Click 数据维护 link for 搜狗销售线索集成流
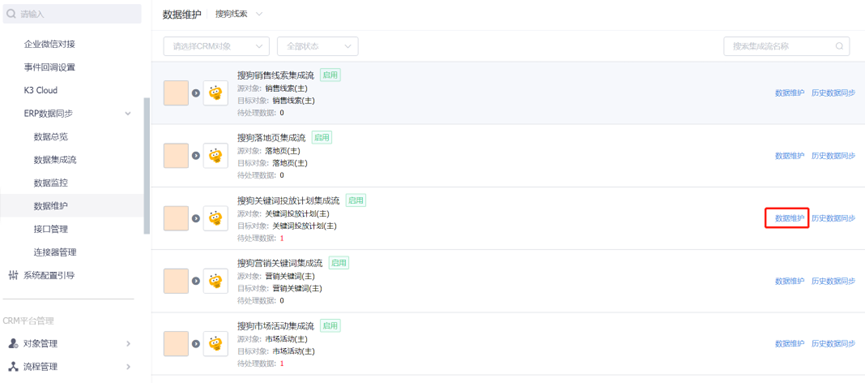The width and height of the screenshot is (865, 383). tap(789, 93)
